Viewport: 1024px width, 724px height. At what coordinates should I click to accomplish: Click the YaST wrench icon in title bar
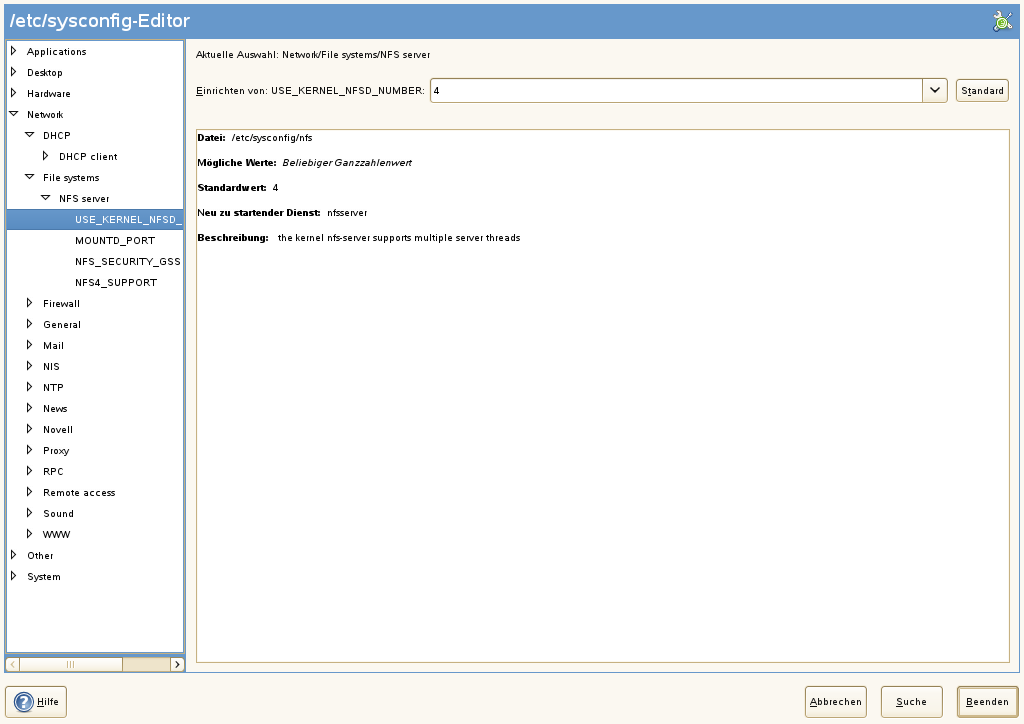(1002, 21)
